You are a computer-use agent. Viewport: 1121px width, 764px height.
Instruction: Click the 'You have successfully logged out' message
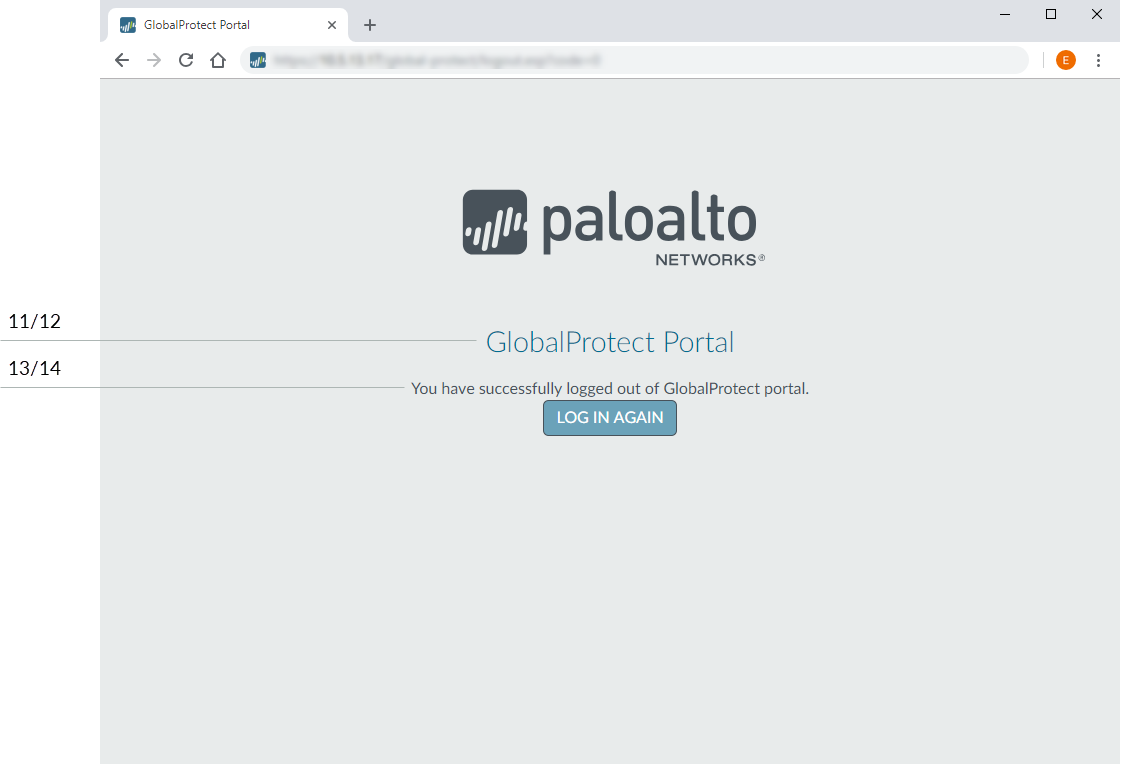(x=610, y=388)
